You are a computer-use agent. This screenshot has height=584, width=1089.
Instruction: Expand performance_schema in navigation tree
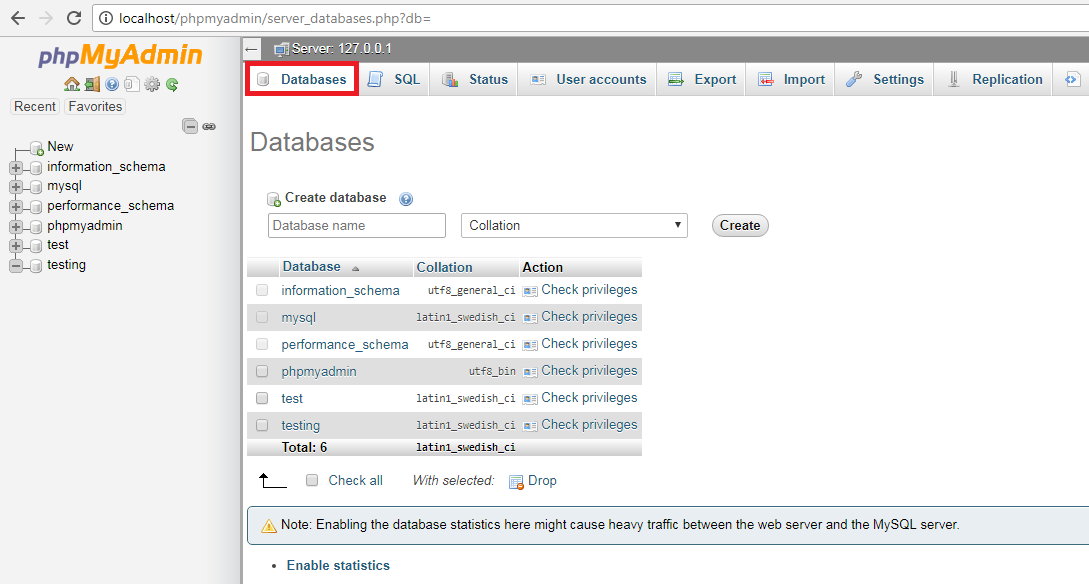[x=16, y=207]
